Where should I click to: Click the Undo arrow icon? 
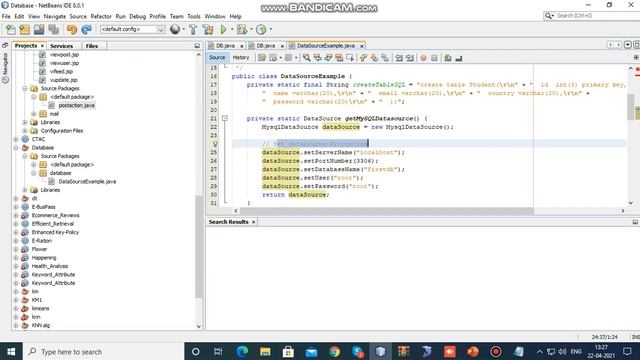(72, 29)
